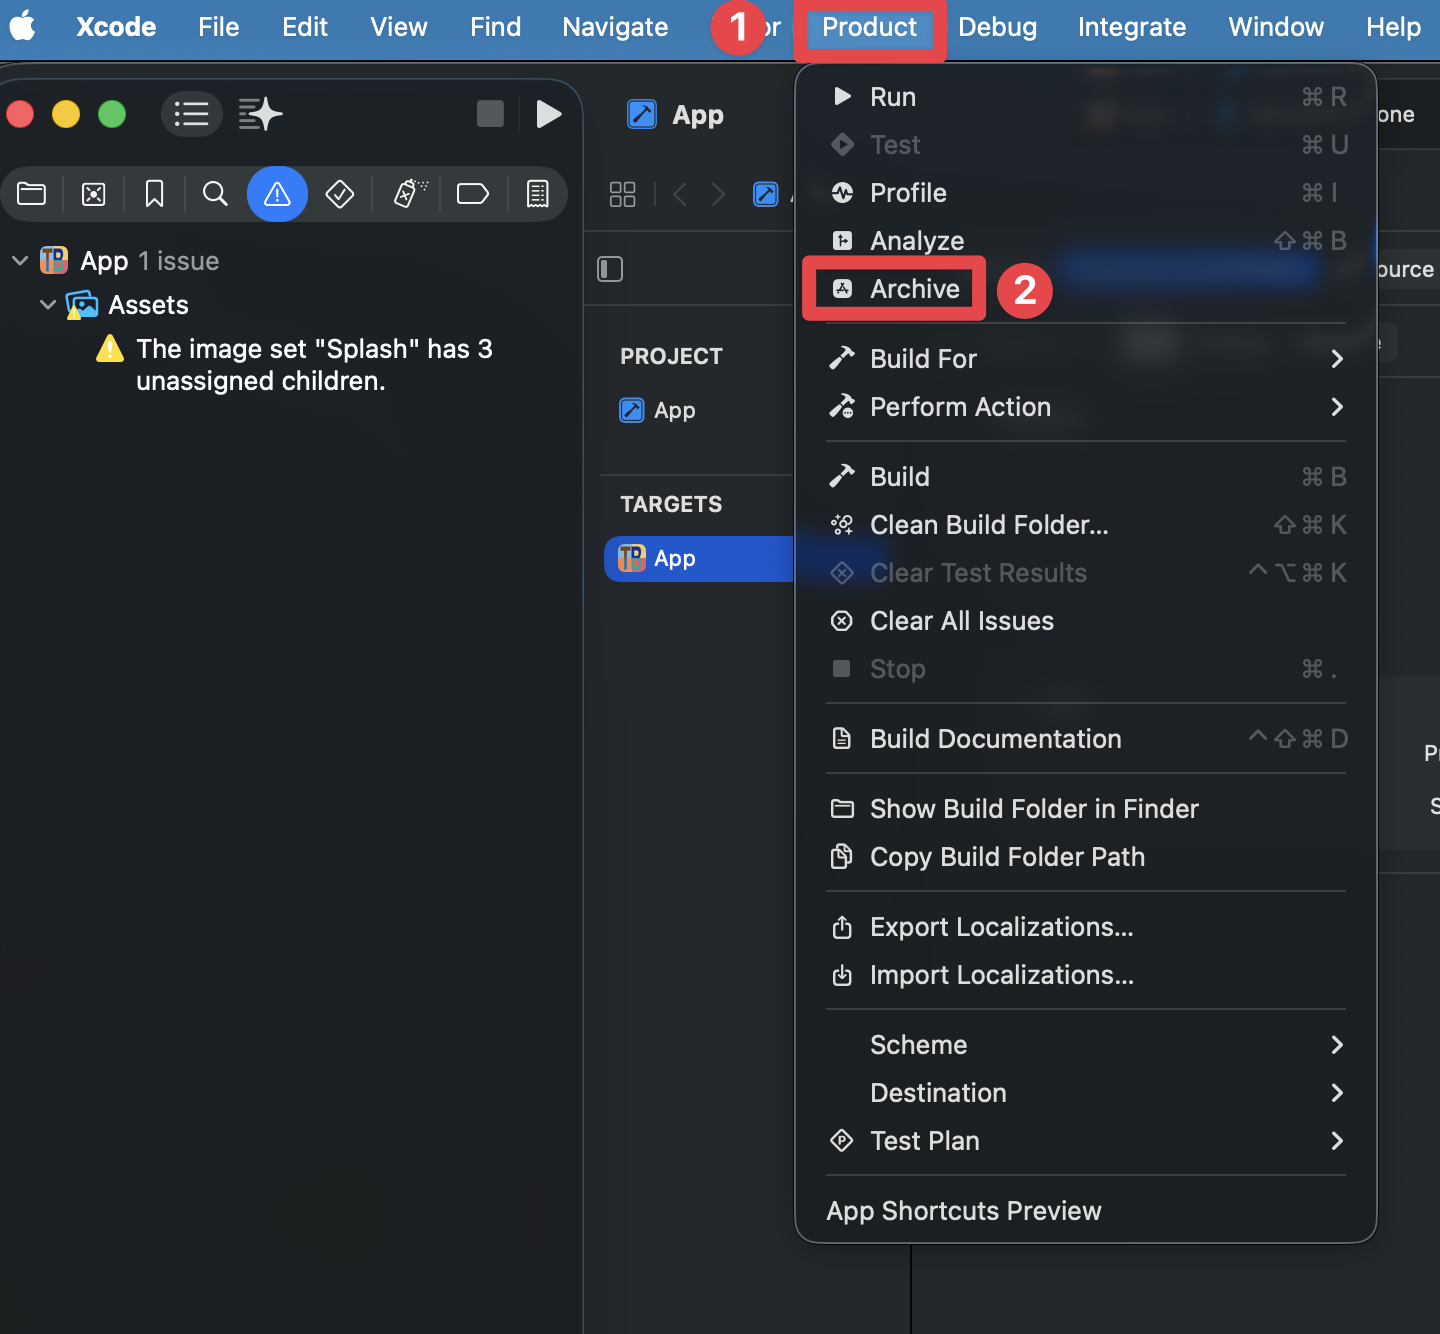Open the Destination submenu
The height and width of the screenshot is (1334, 1440).
point(938,1092)
